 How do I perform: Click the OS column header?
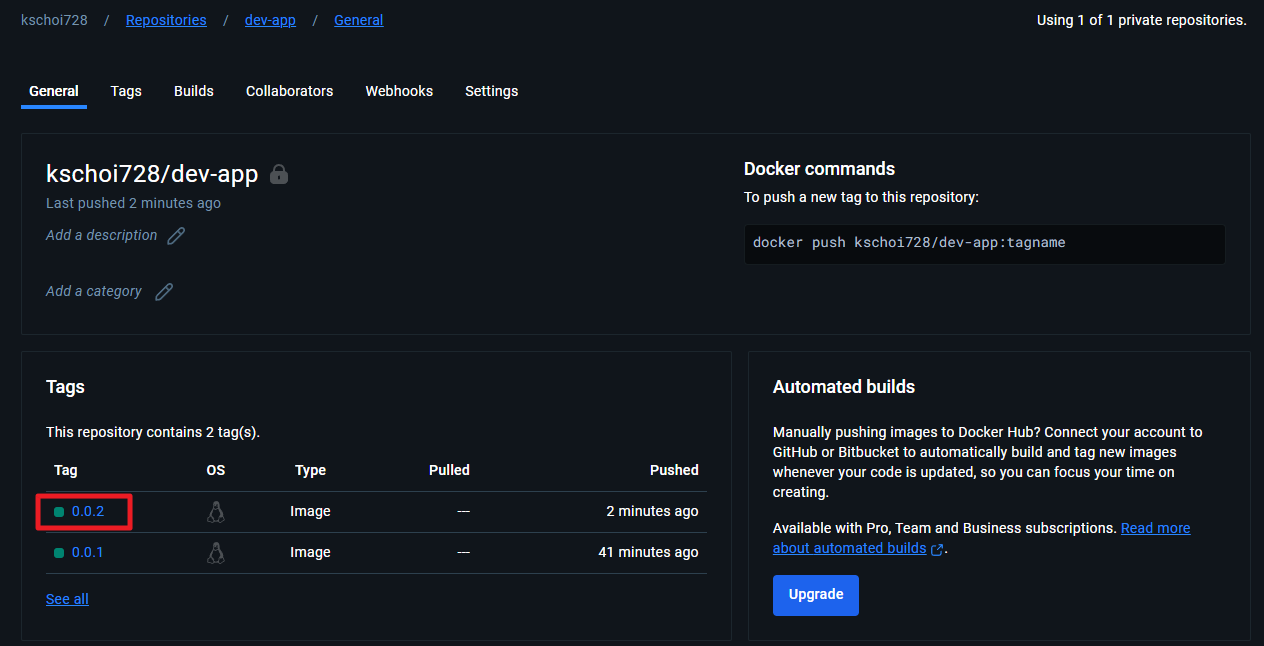tap(216, 470)
